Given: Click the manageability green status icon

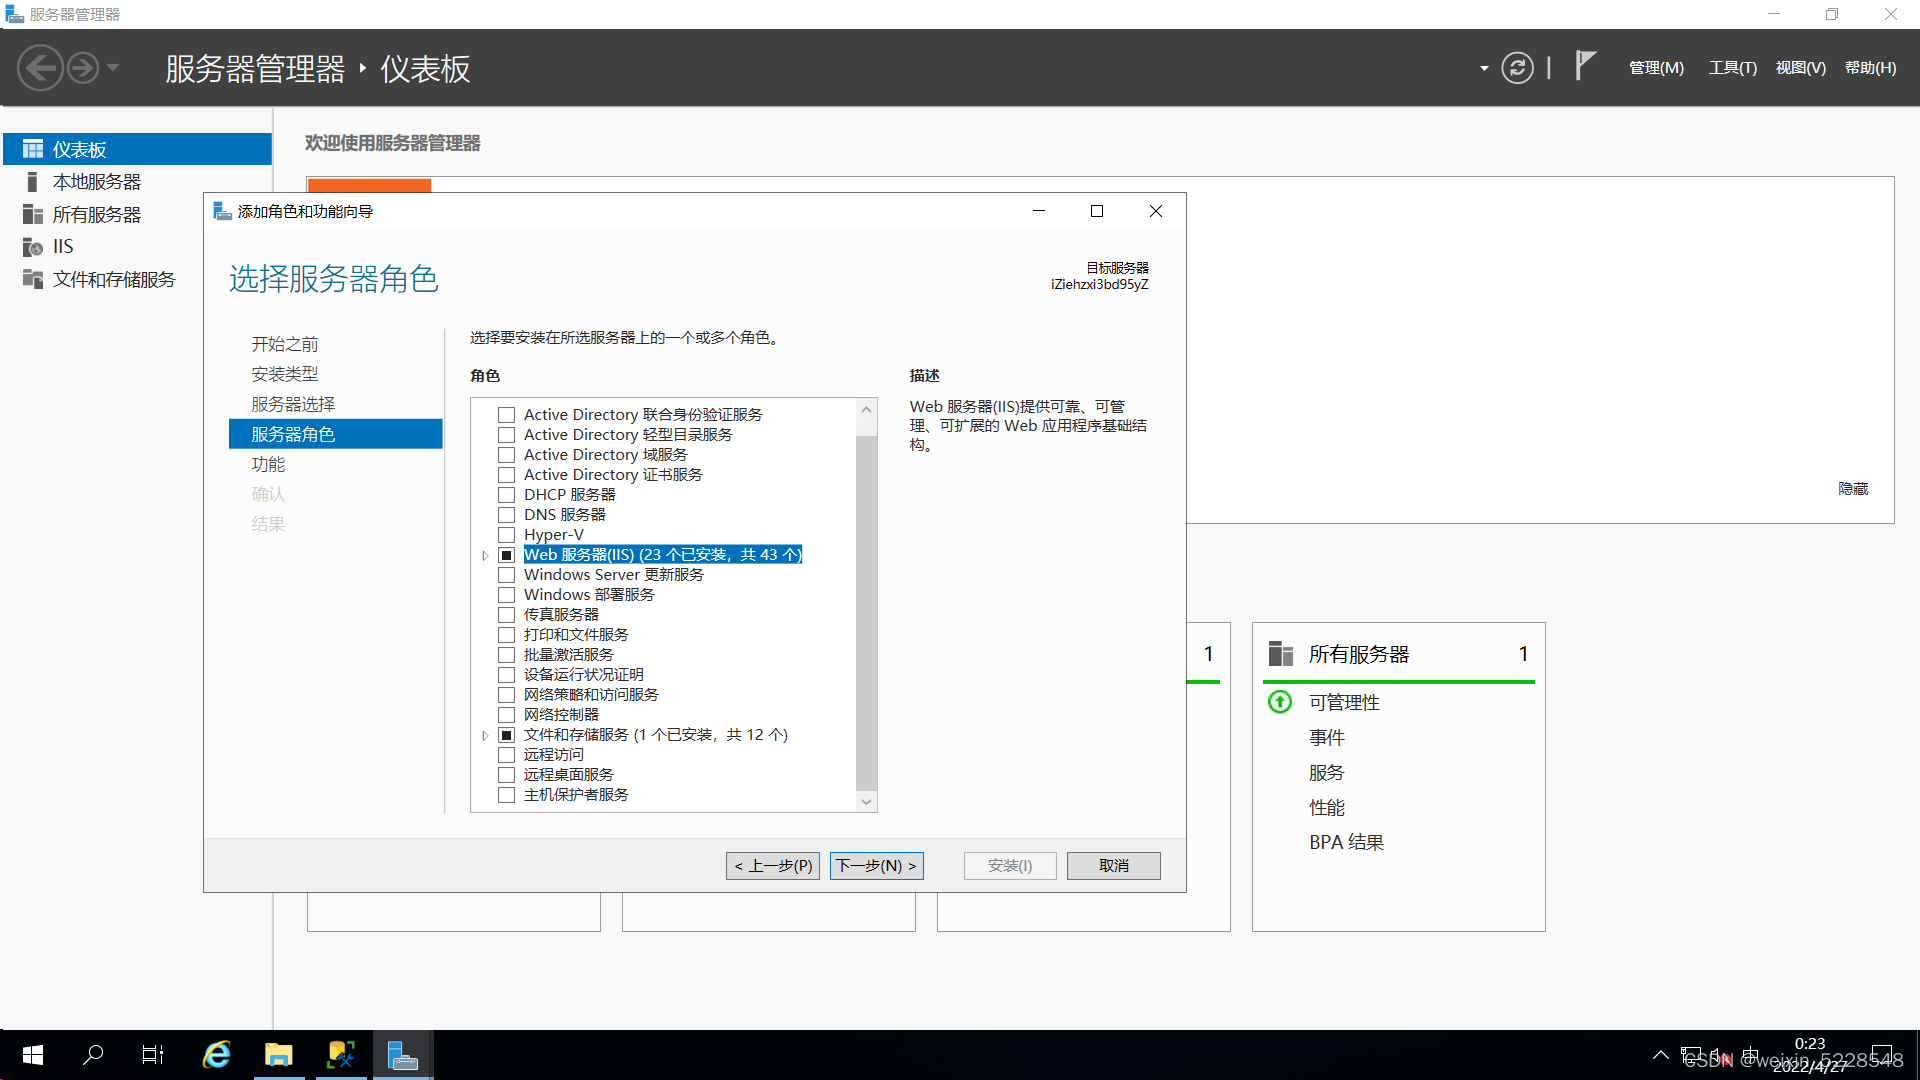Looking at the screenshot, I should tap(1280, 702).
